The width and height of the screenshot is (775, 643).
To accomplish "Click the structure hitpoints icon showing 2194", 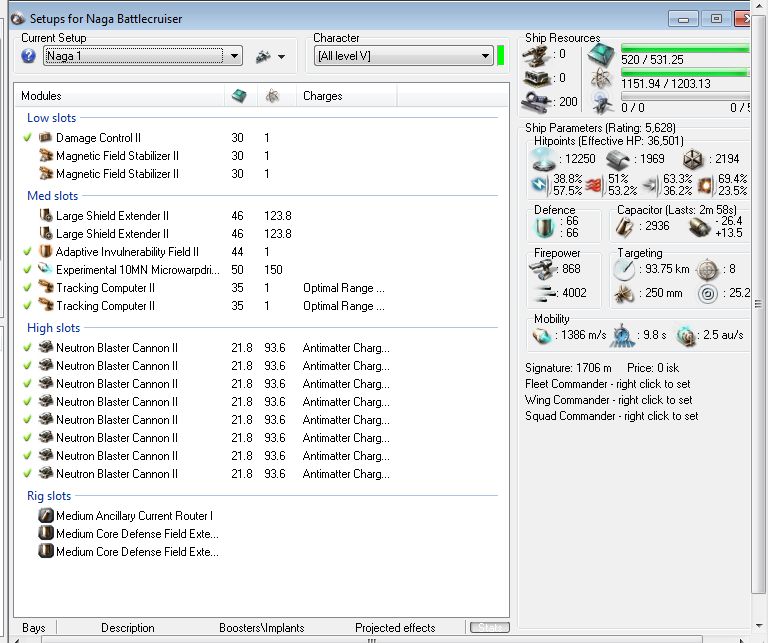I will tap(692, 159).
